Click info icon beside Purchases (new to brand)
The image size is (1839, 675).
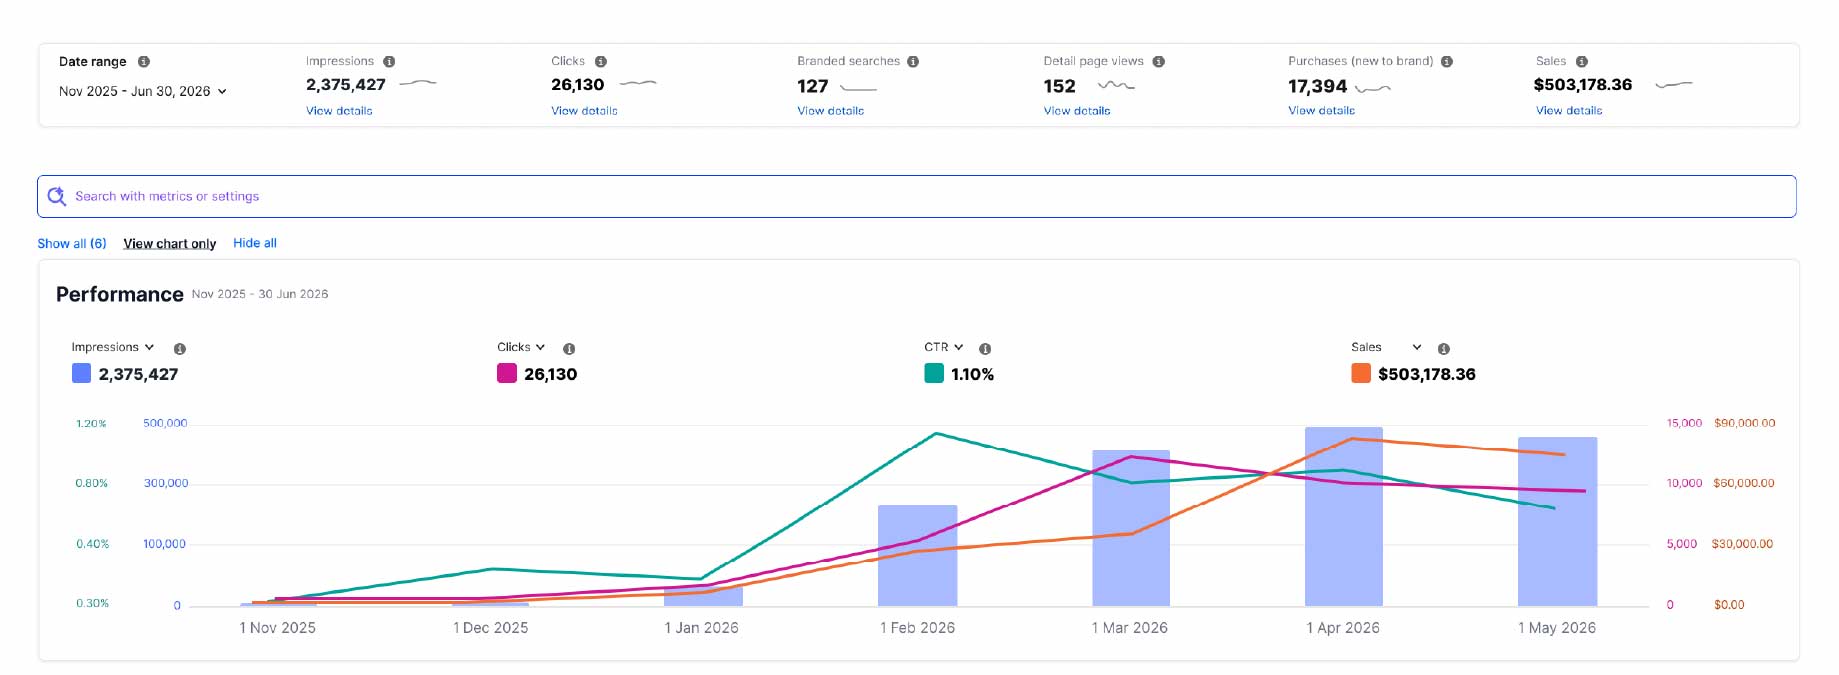[x=1447, y=62]
